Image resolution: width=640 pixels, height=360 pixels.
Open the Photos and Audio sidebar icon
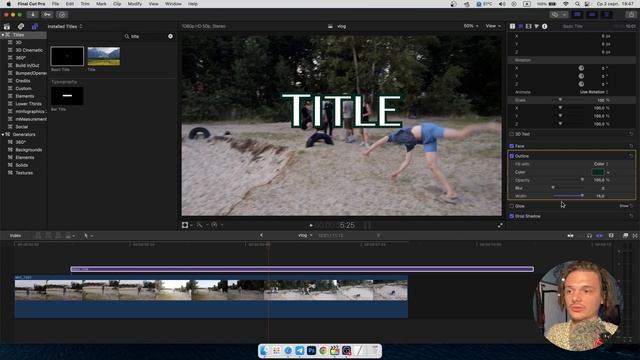[21, 26]
